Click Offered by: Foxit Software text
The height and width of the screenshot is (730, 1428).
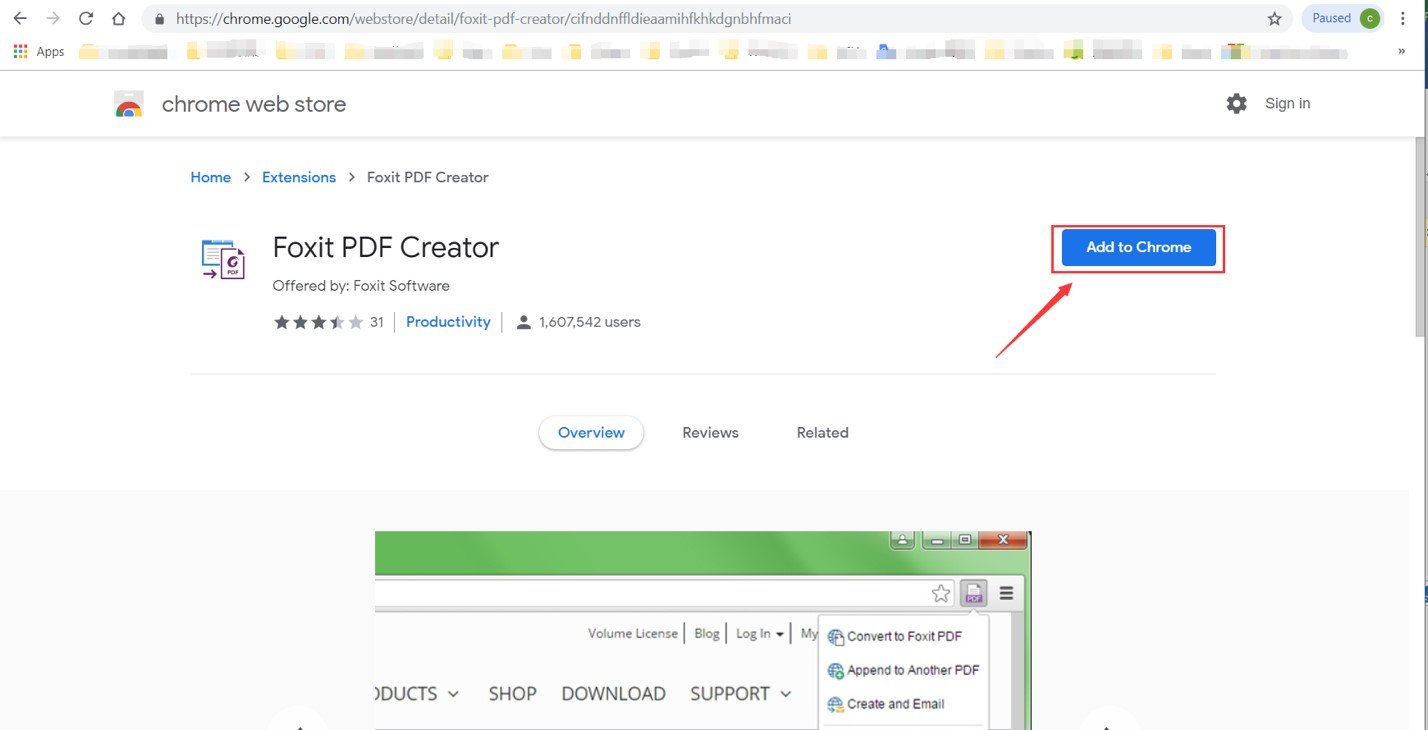pyautogui.click(x=361, y=286)
